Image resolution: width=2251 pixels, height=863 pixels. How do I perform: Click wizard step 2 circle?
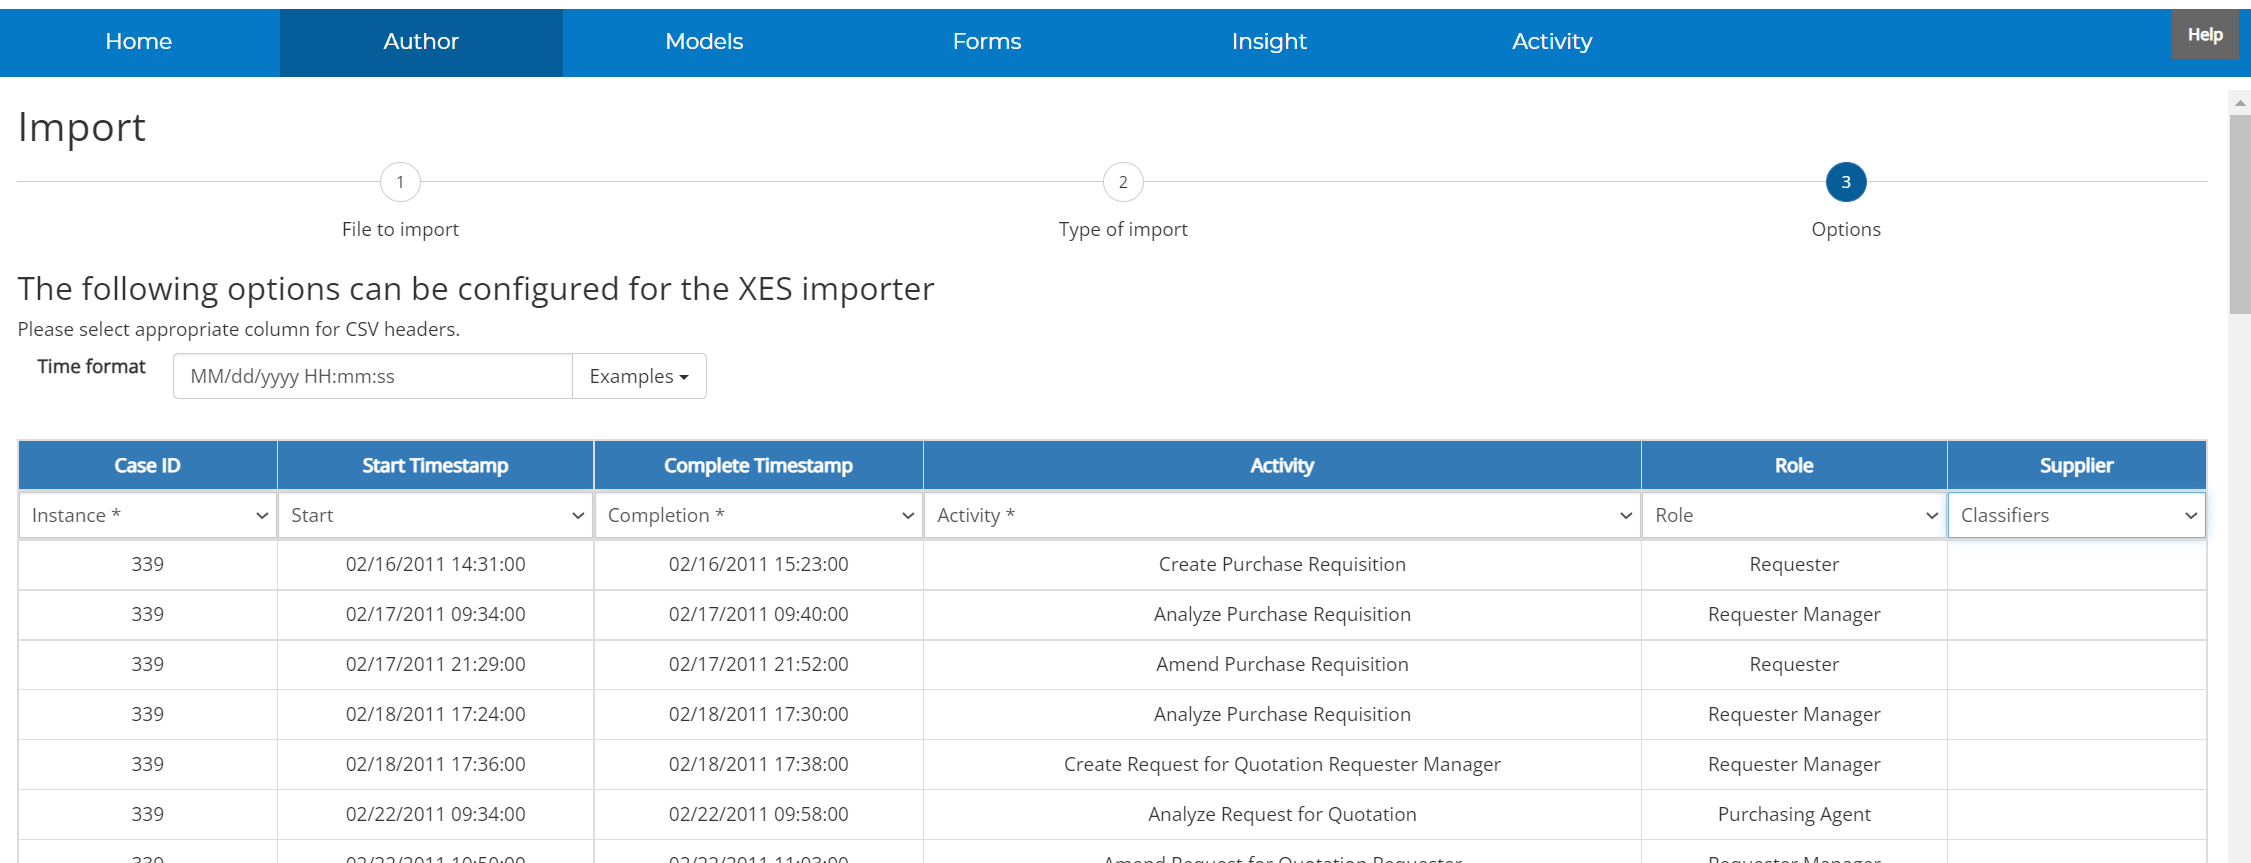[1122, 182]
